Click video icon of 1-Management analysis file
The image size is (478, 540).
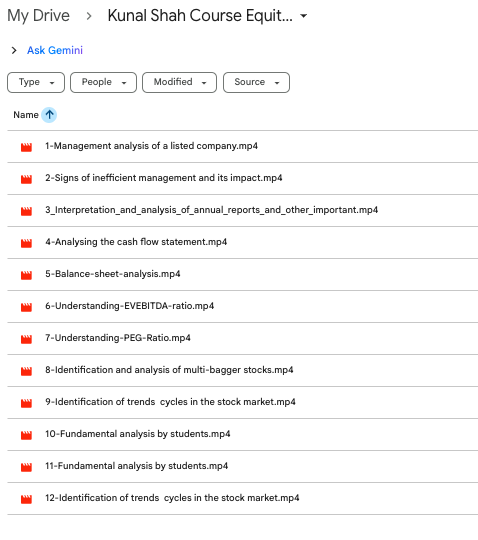(26, 147)
